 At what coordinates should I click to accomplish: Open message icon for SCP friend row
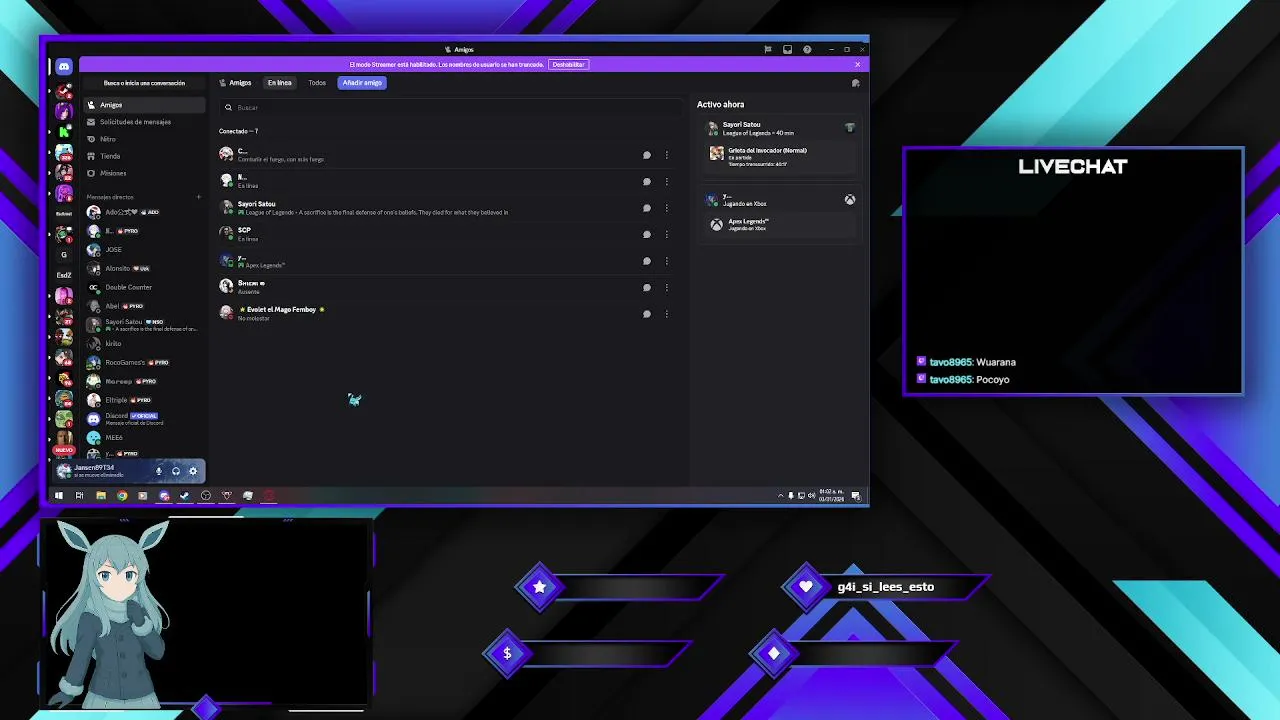coord(647,234)
